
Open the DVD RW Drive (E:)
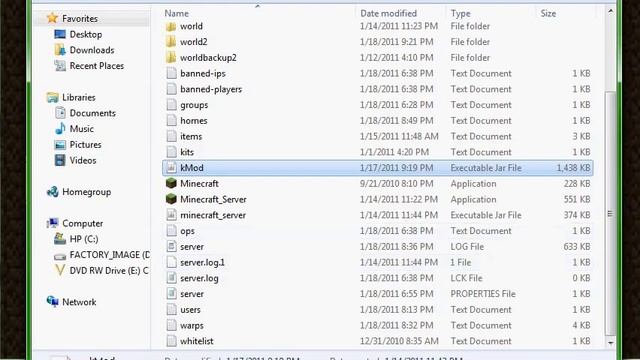coord(109,271)
